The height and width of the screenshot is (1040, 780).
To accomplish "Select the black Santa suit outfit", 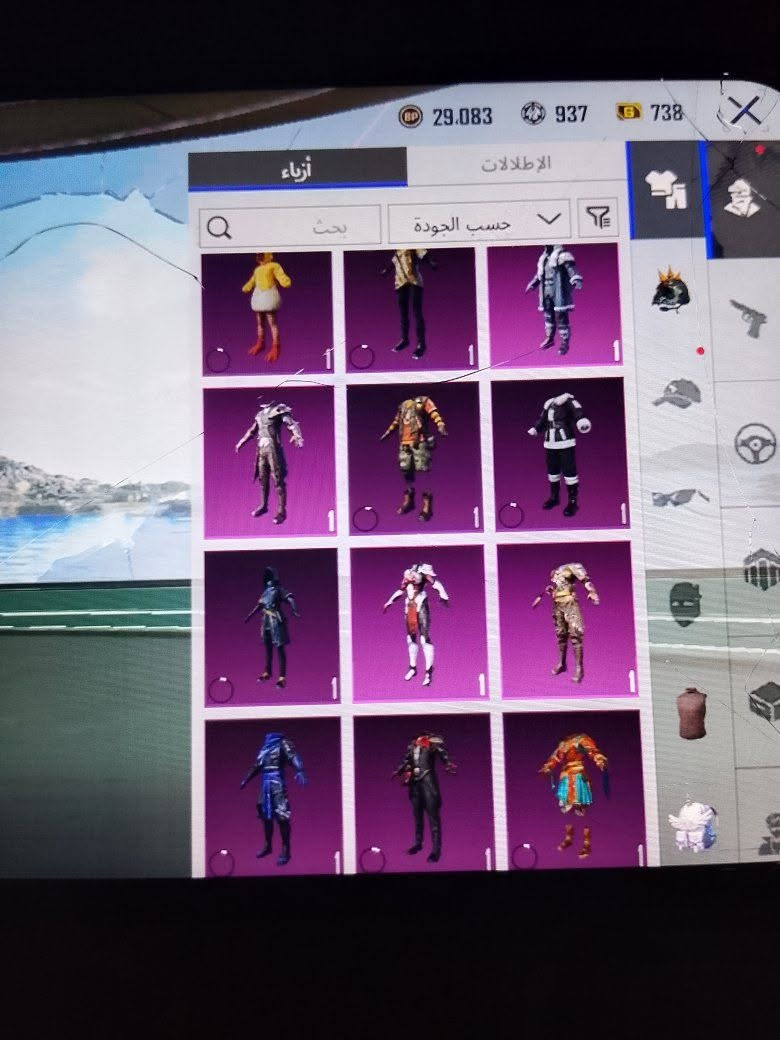I will click(x=560, y=454).
